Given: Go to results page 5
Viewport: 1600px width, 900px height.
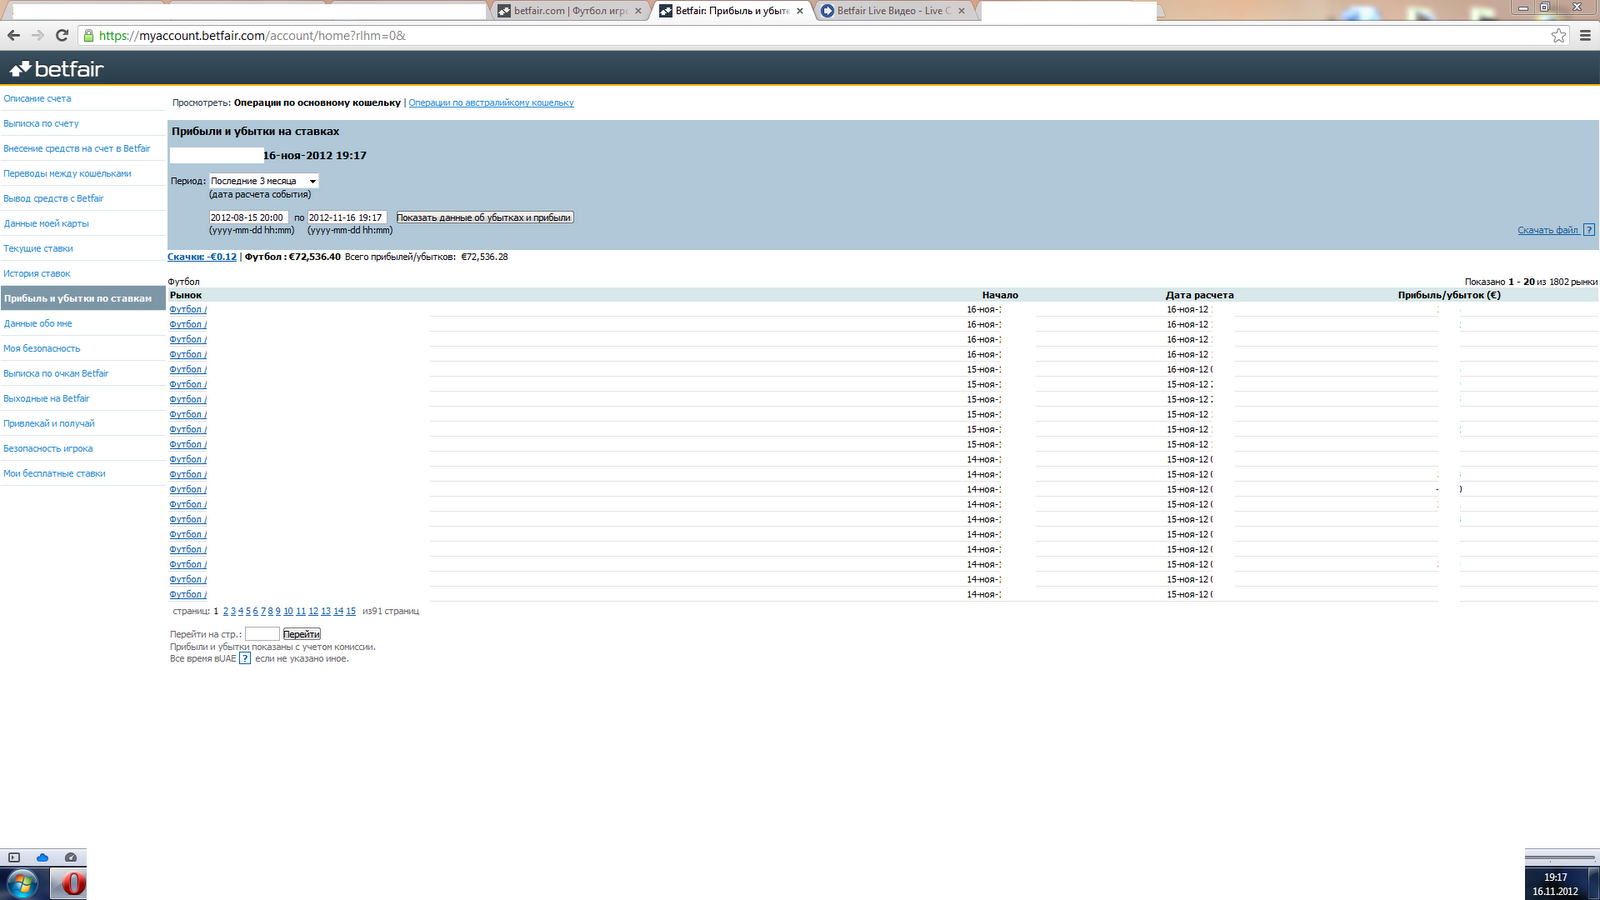Looking at the screenshot, I should point(248,611).
